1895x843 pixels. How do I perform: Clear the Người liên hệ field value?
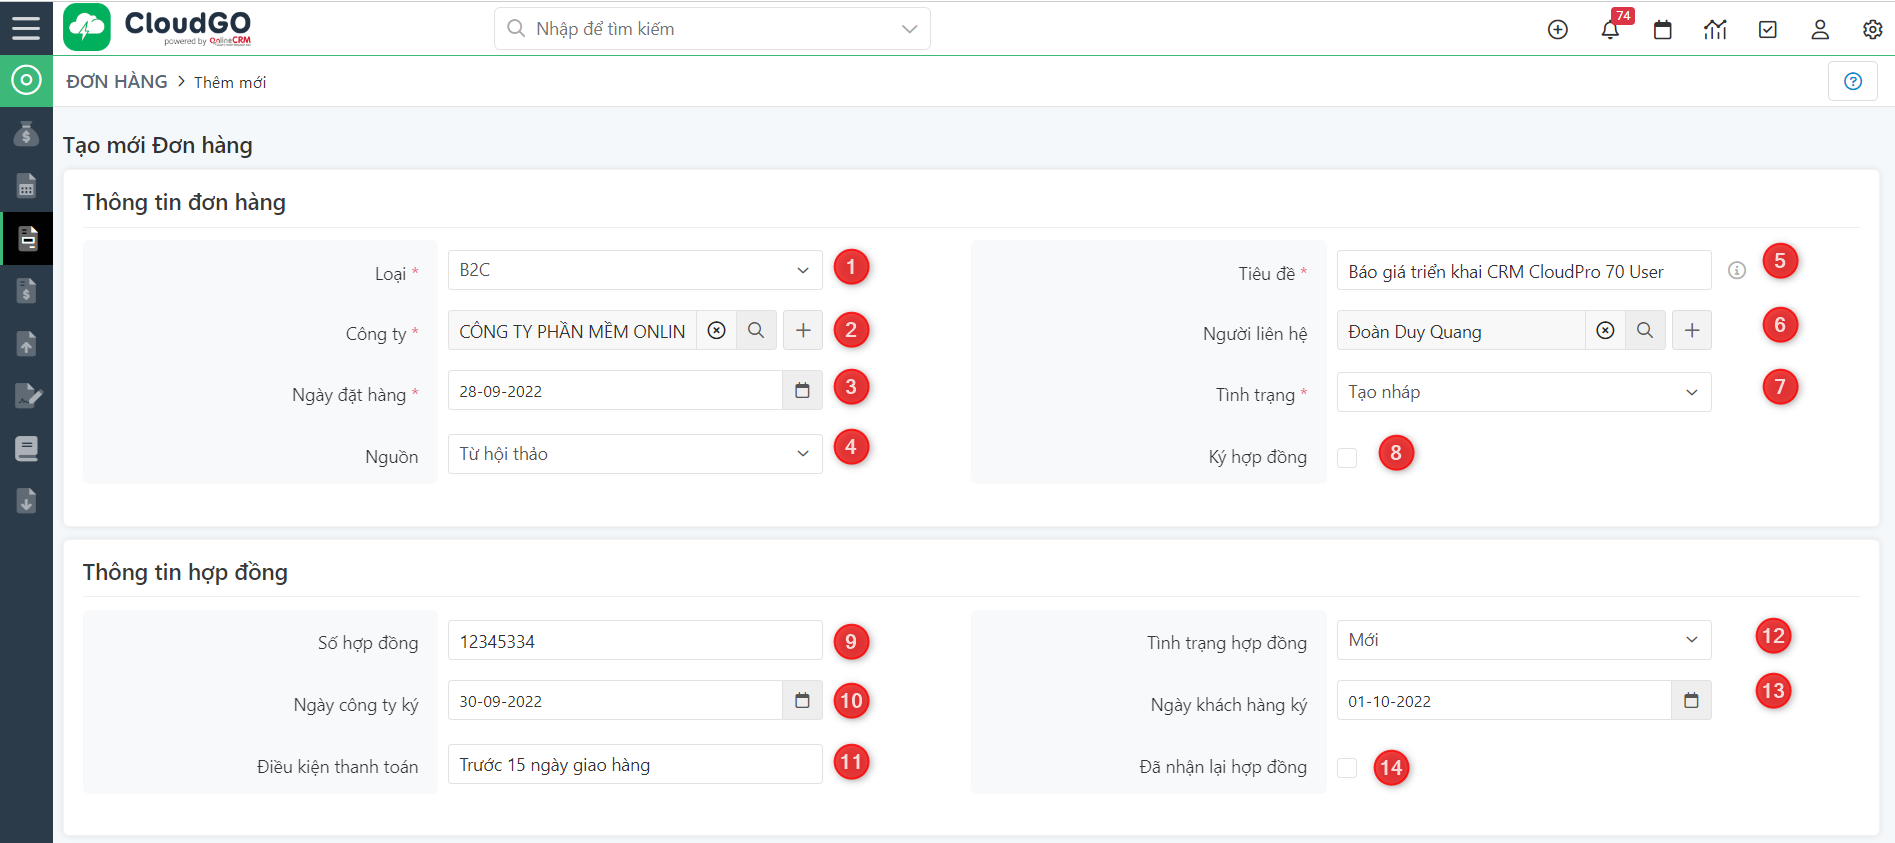tap(1605, 331)
